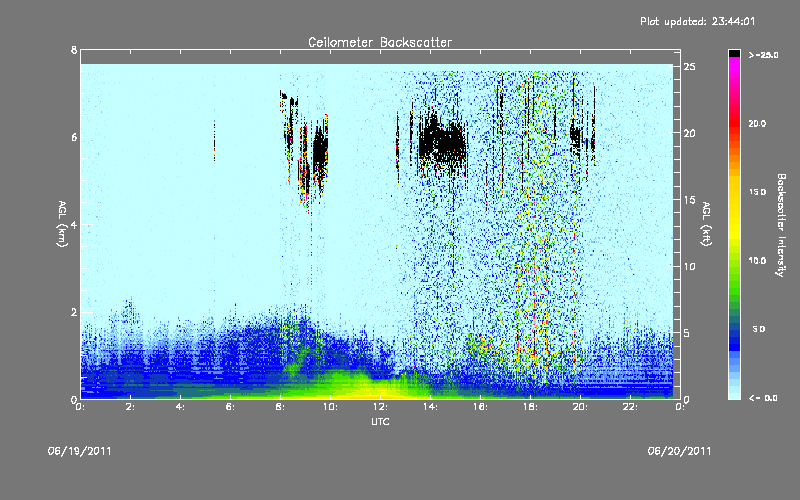This screenshot has height=500, width=800.
Task: Click the '10:' hour label on x-axis
Action: [330, 407]
